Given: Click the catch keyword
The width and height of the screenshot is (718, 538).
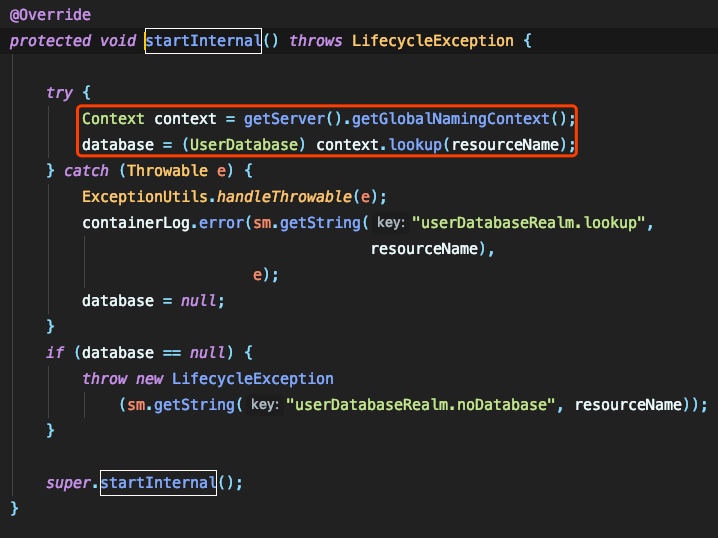Looking at the screenshot, I should (x=86, y=171).
